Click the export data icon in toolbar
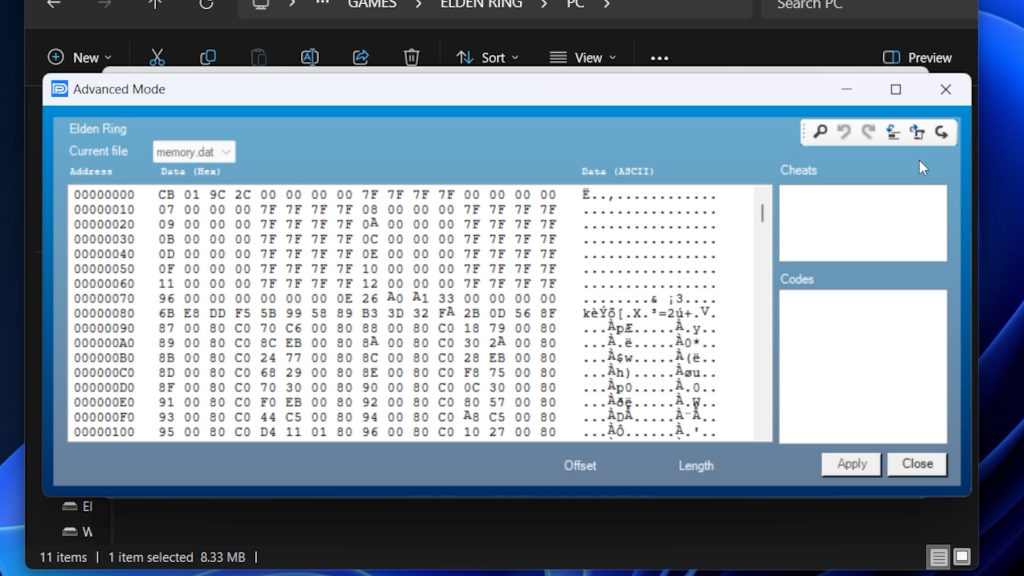Viewport: 1024px width, 576px height. (x=917, y=132)
